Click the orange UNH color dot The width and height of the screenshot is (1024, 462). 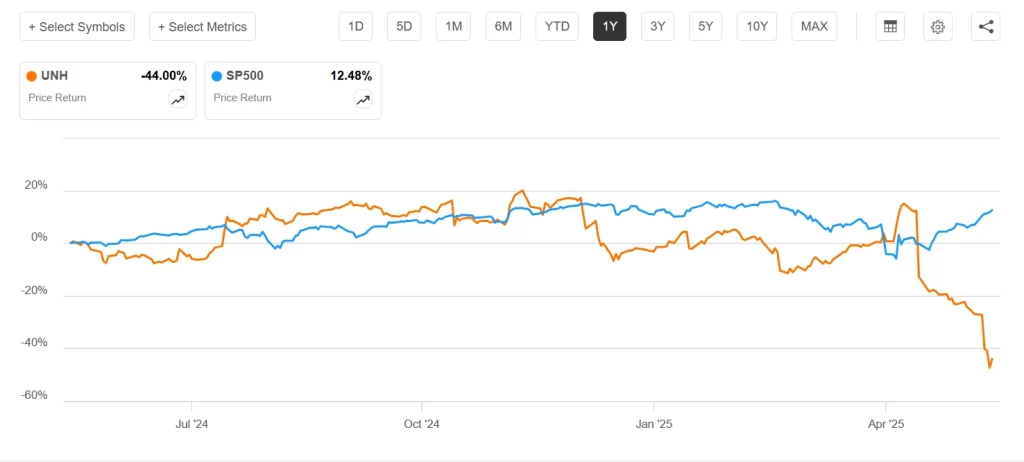coord(31,76)
